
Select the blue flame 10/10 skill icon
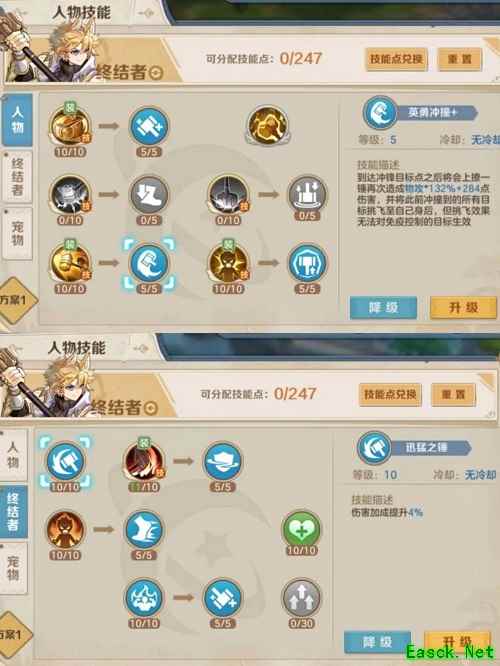point(144,598)
